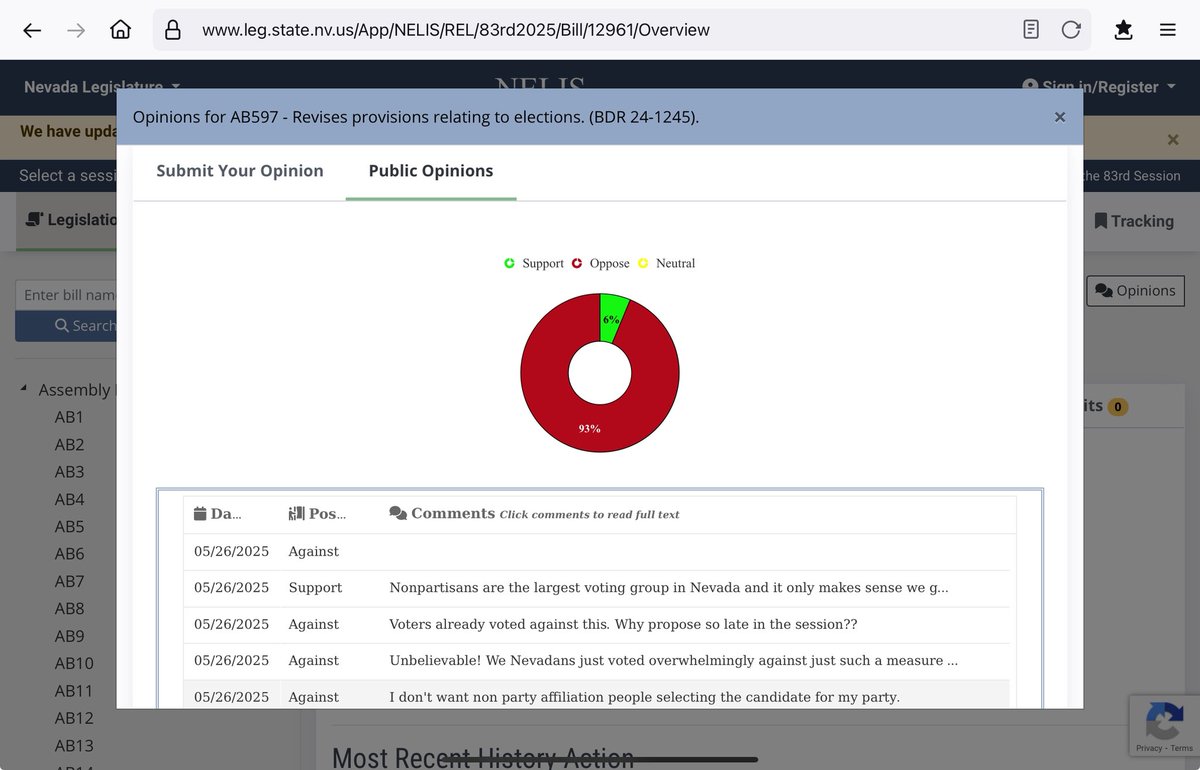1200x770 pixels.
Task: Open the browser hamburger menu
Action: [x=1167, y=30]
